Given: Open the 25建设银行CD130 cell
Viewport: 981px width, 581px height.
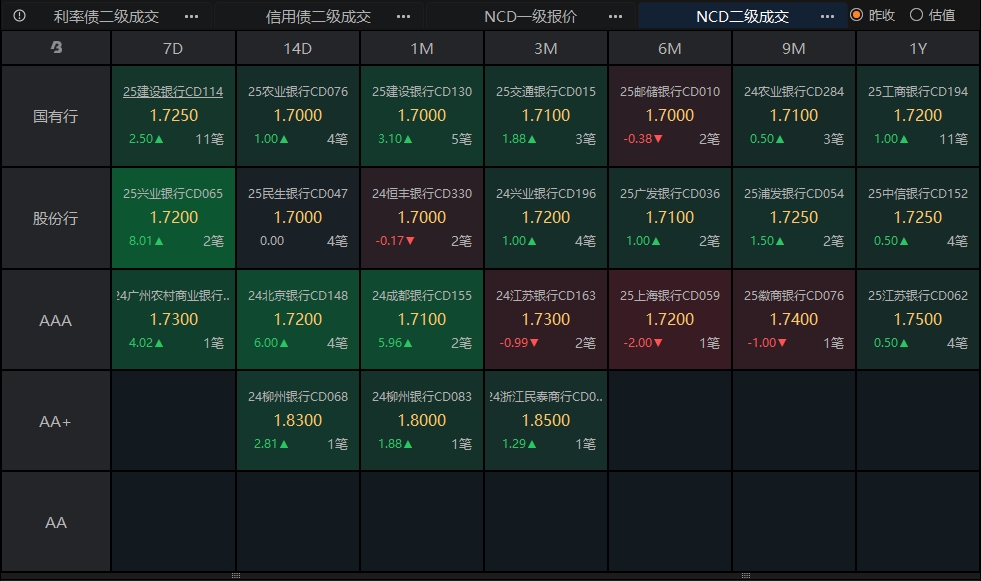Looking at the screenshot, I should point(422,116).
